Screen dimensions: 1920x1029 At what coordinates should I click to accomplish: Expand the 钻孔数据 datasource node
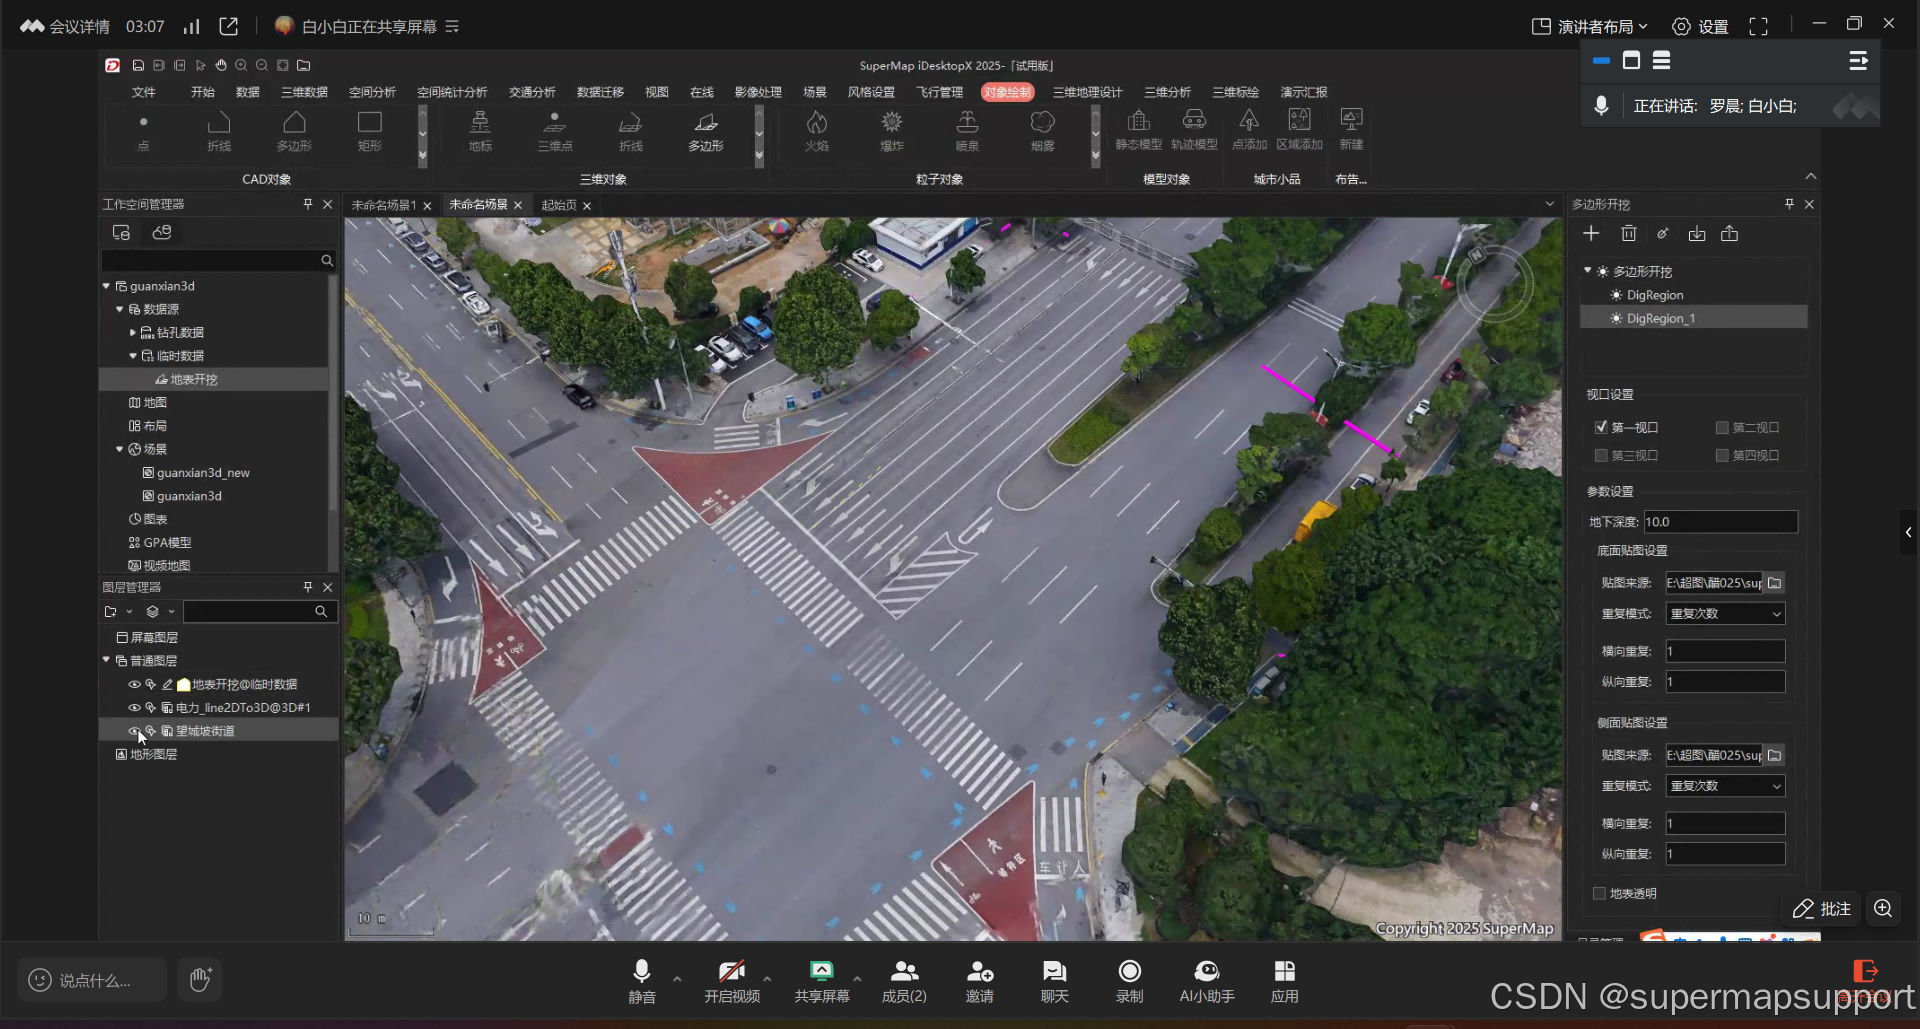pyautogui.click(x=133, y=332)
